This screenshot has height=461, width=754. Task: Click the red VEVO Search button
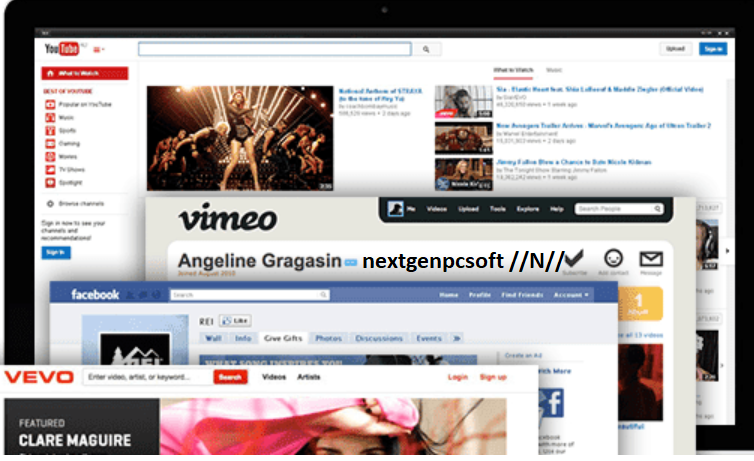[230, 377]
